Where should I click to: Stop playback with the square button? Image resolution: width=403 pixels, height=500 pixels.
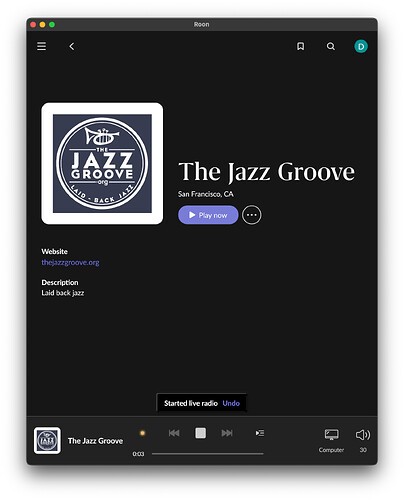200,433
